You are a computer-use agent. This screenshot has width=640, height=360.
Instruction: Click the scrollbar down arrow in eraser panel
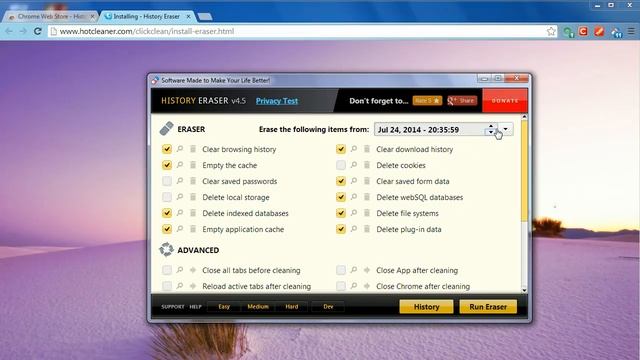click(524, 290)
